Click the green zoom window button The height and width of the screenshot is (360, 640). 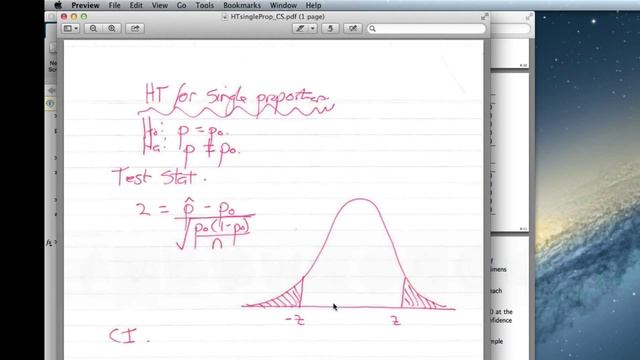(x=84, y=16)
